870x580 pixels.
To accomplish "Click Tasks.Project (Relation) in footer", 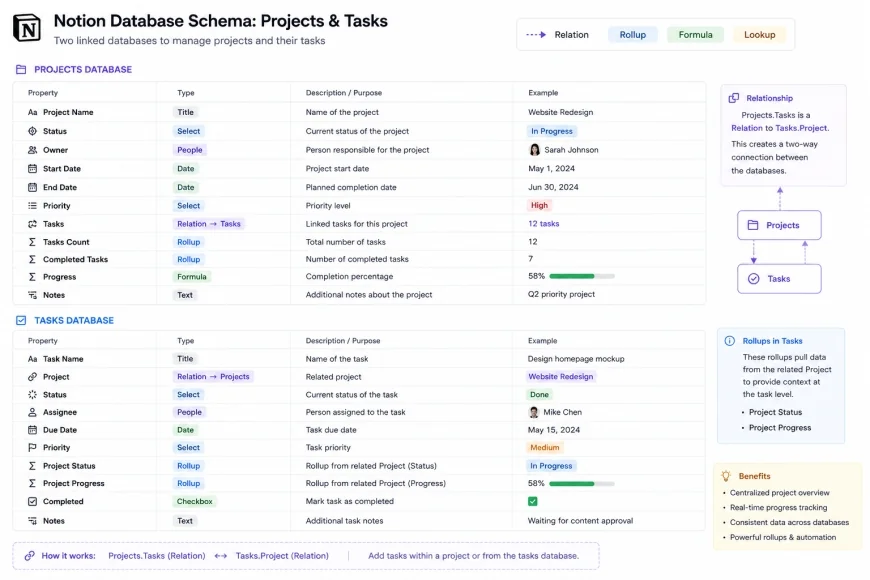I will point(282,556).
